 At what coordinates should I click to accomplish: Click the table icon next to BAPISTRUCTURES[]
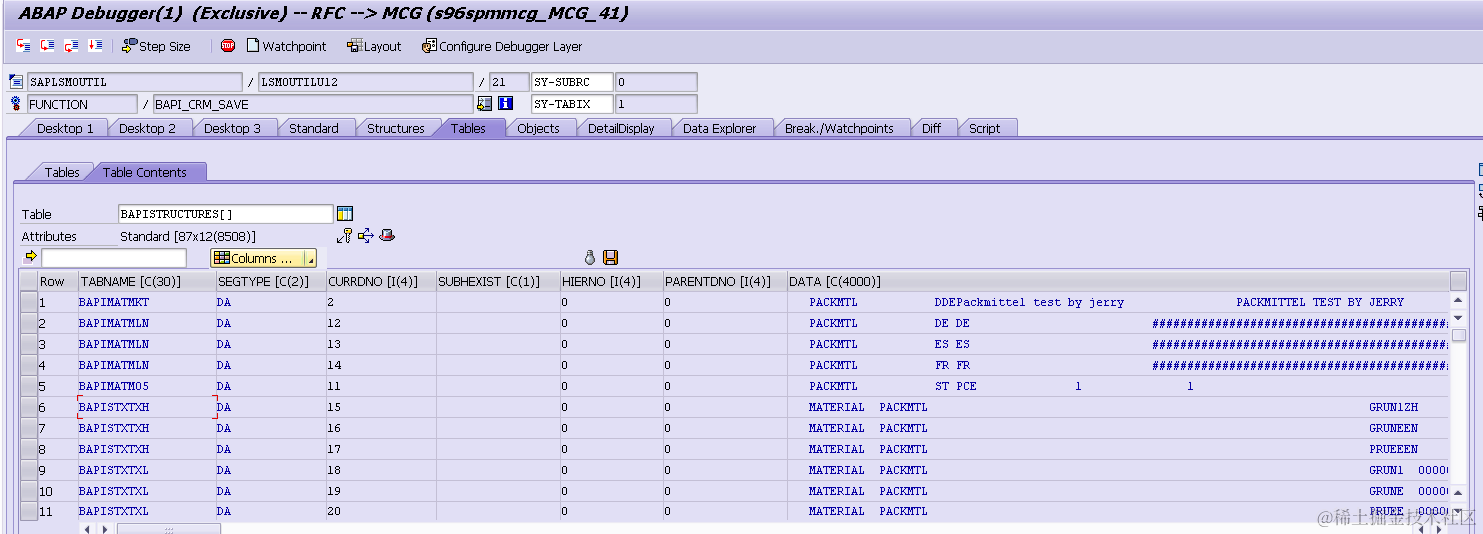tap(345, 213)
